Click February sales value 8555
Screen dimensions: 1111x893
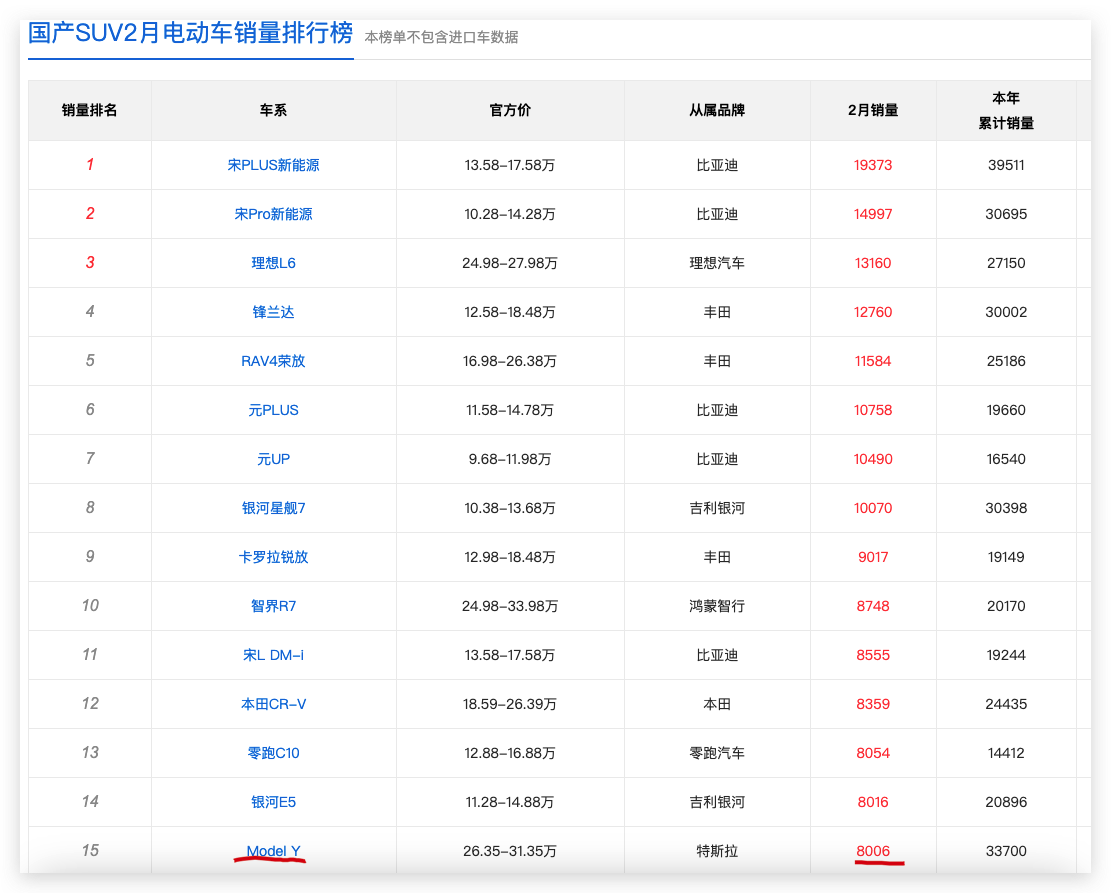click(872, 655)
